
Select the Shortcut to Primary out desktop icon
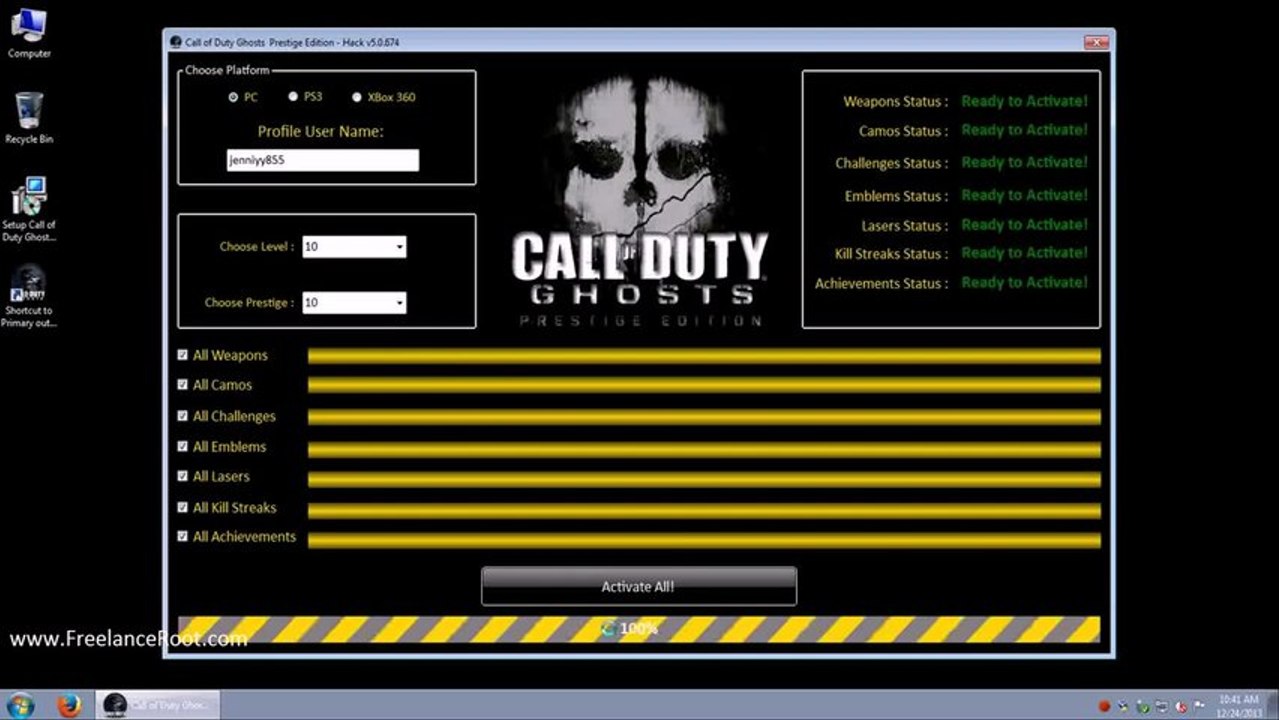pyautogui.click(x=29, y=295)
